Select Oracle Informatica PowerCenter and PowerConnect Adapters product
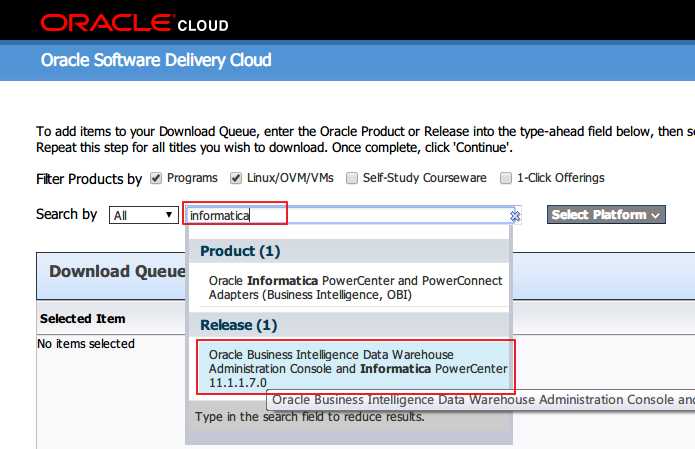The width and height of the screenshot is (695, 449). [x=354, y=288]
